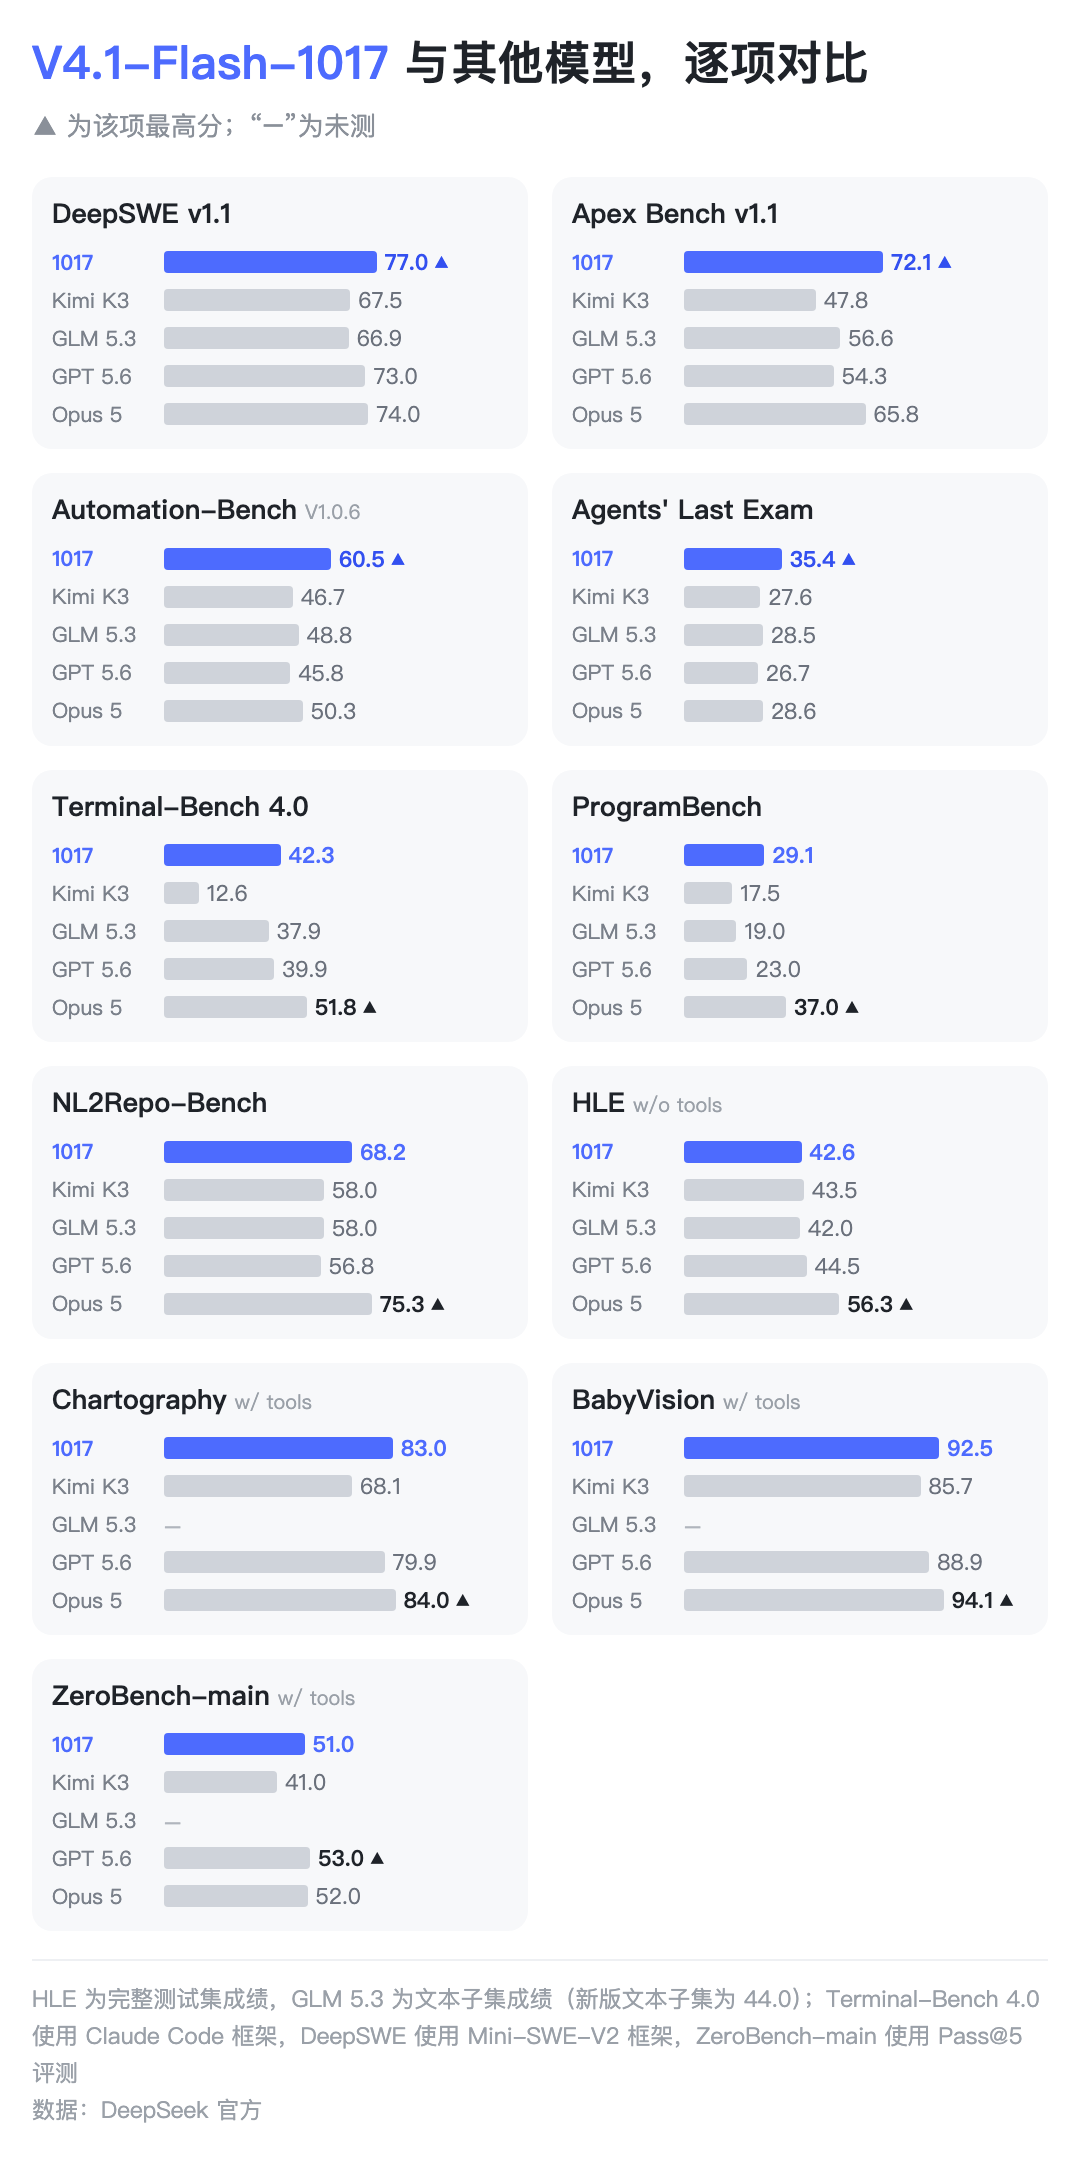
Task: Click the blue V4.1-Flash-1017 title text
Action: pyautogui.click(x=210, y=63)
